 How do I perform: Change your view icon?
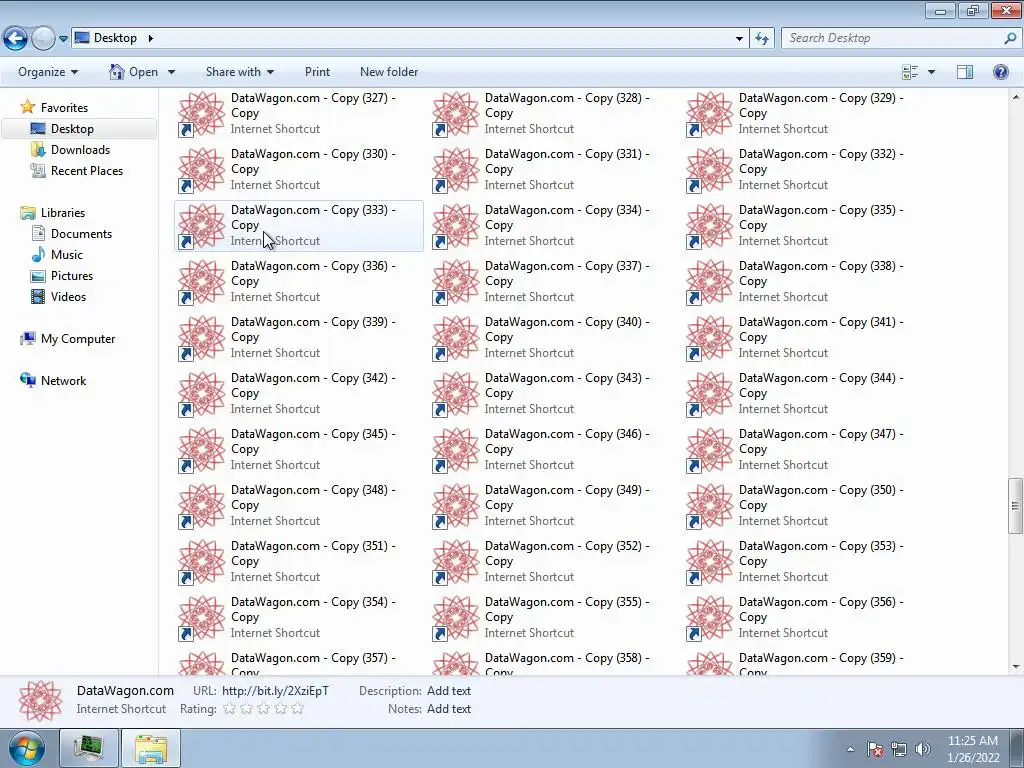point(910,72)
